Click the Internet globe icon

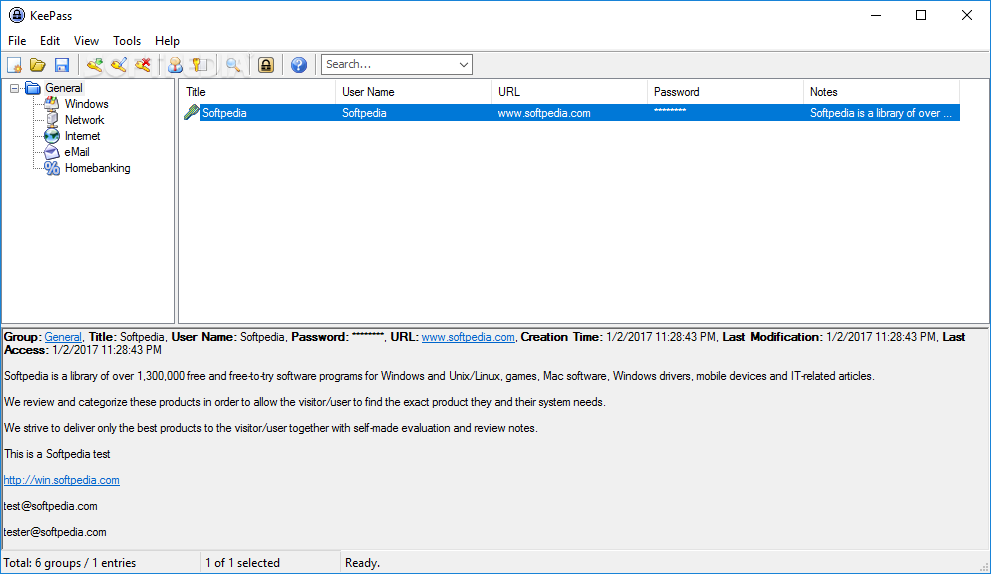(x=52, y=136)
